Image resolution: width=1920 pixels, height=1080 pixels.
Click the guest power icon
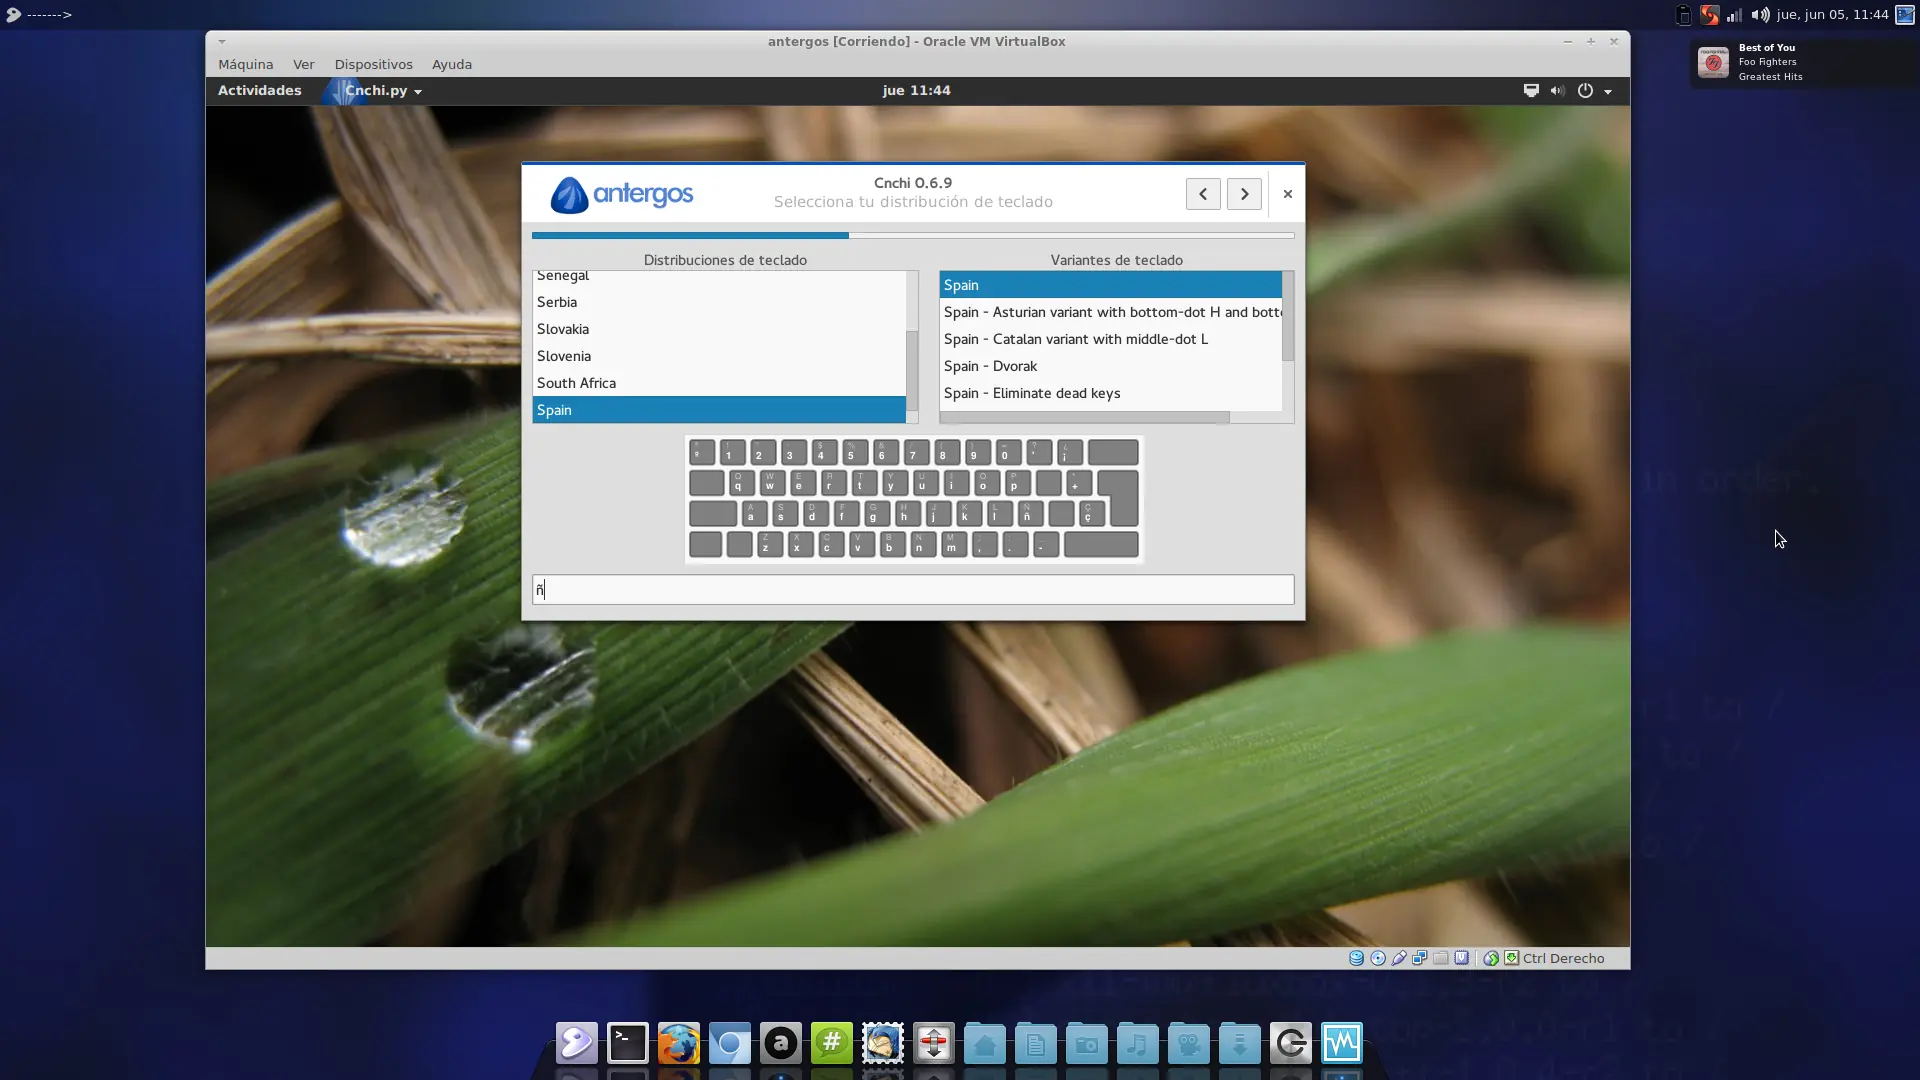coord(1585,90)
